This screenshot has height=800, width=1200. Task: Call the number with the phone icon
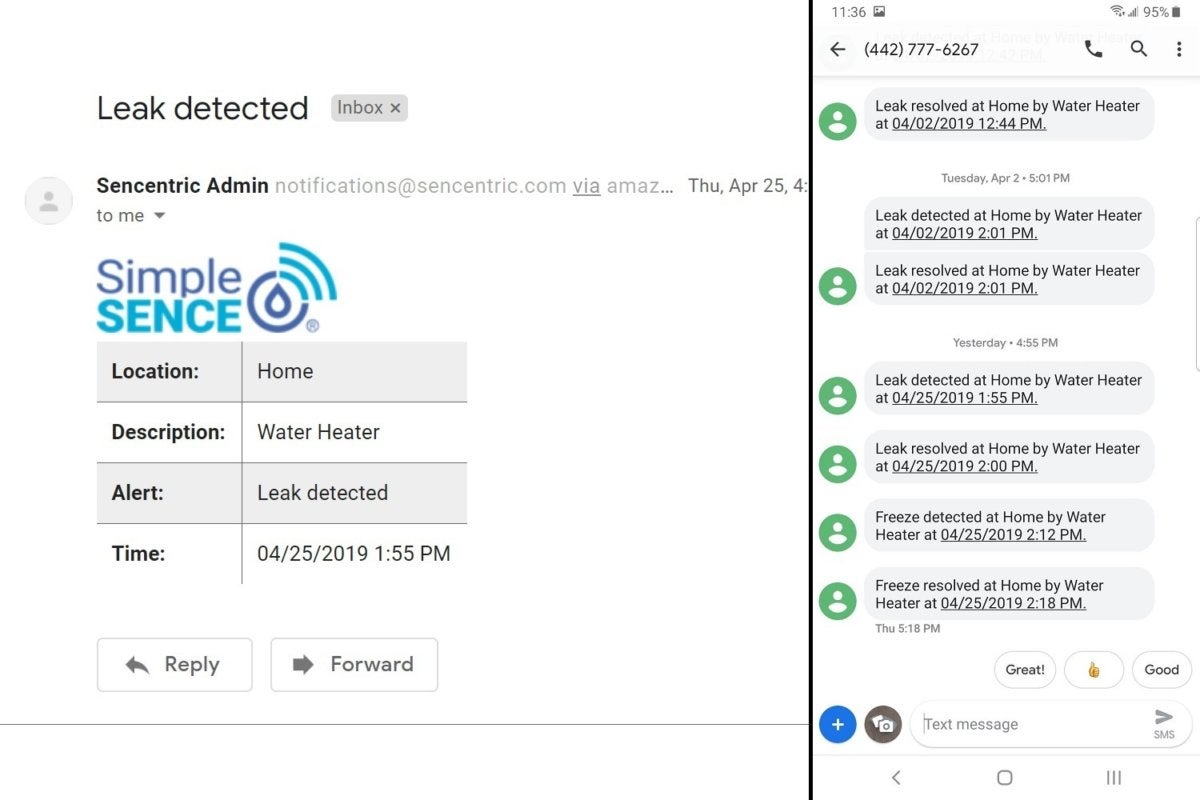[x=1094, y=49]
